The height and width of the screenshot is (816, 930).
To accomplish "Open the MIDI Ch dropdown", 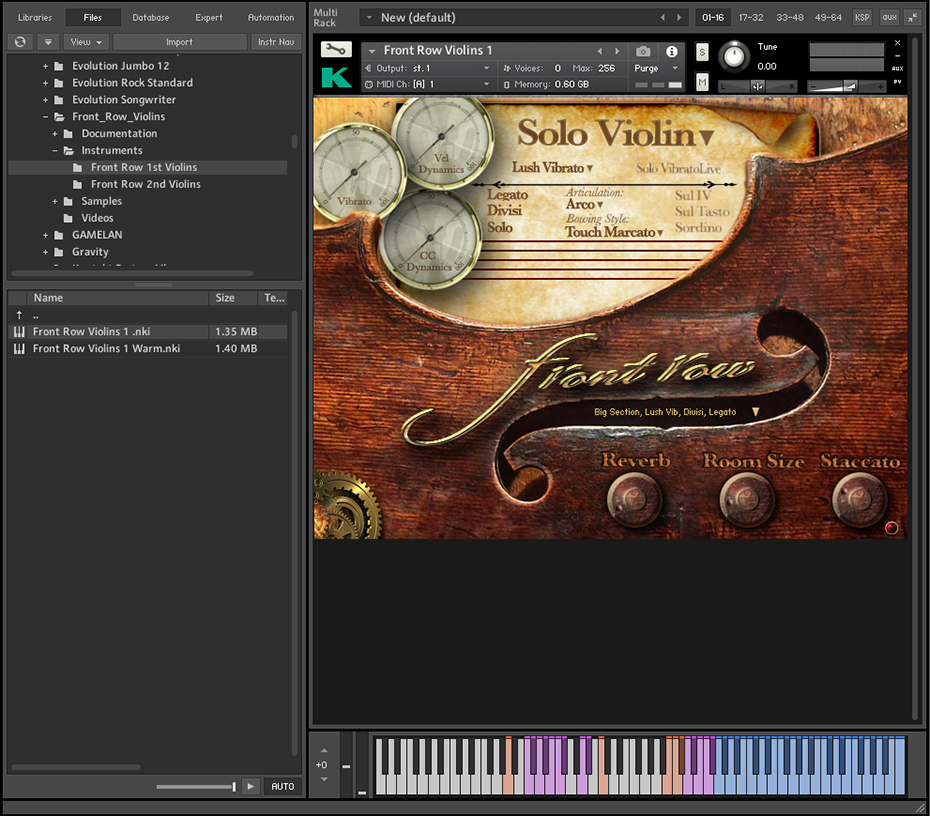I will click(x=428, y=84).
